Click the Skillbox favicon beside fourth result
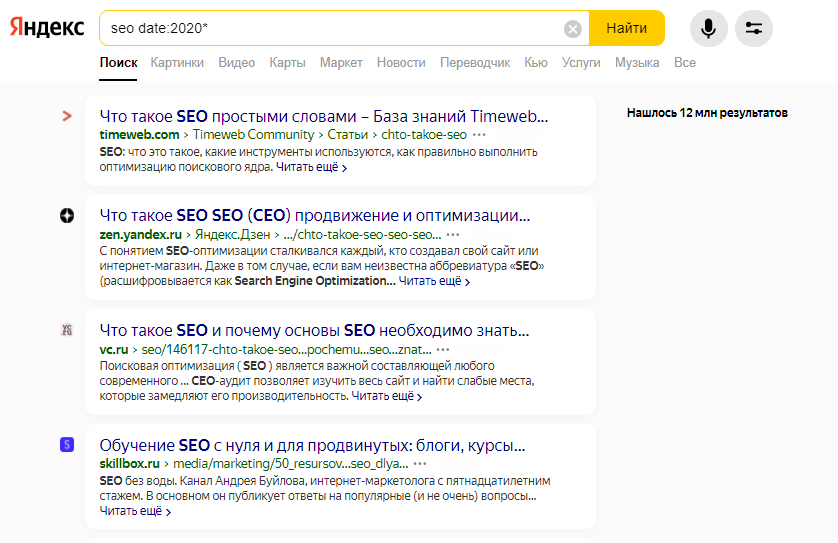 coord(67,444)
